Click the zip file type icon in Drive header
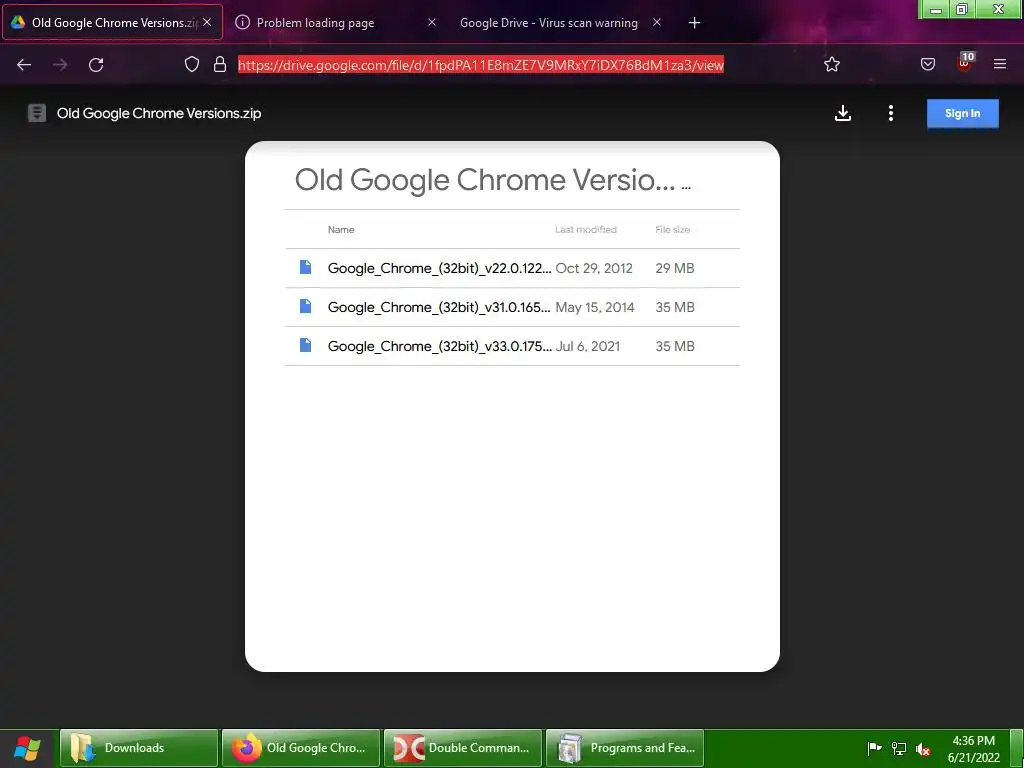Screen dimensions: 1024x768 tap(37, 113)
